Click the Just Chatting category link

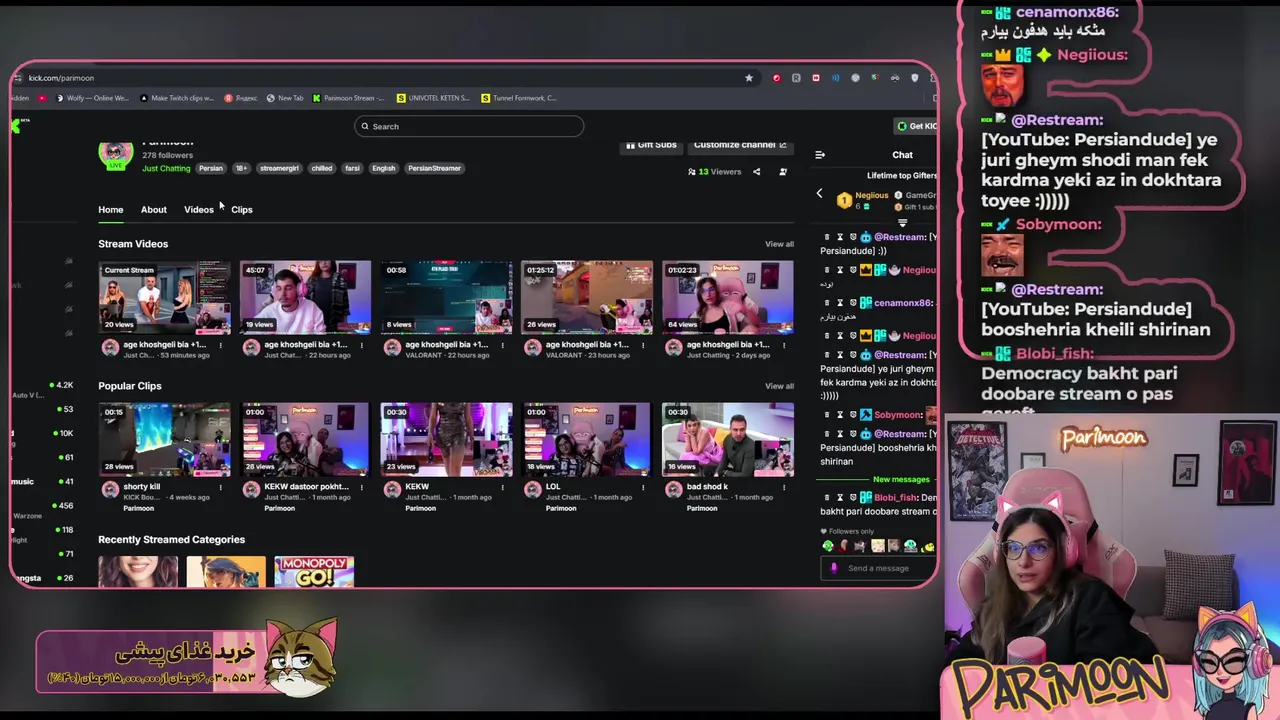point(166,168)
